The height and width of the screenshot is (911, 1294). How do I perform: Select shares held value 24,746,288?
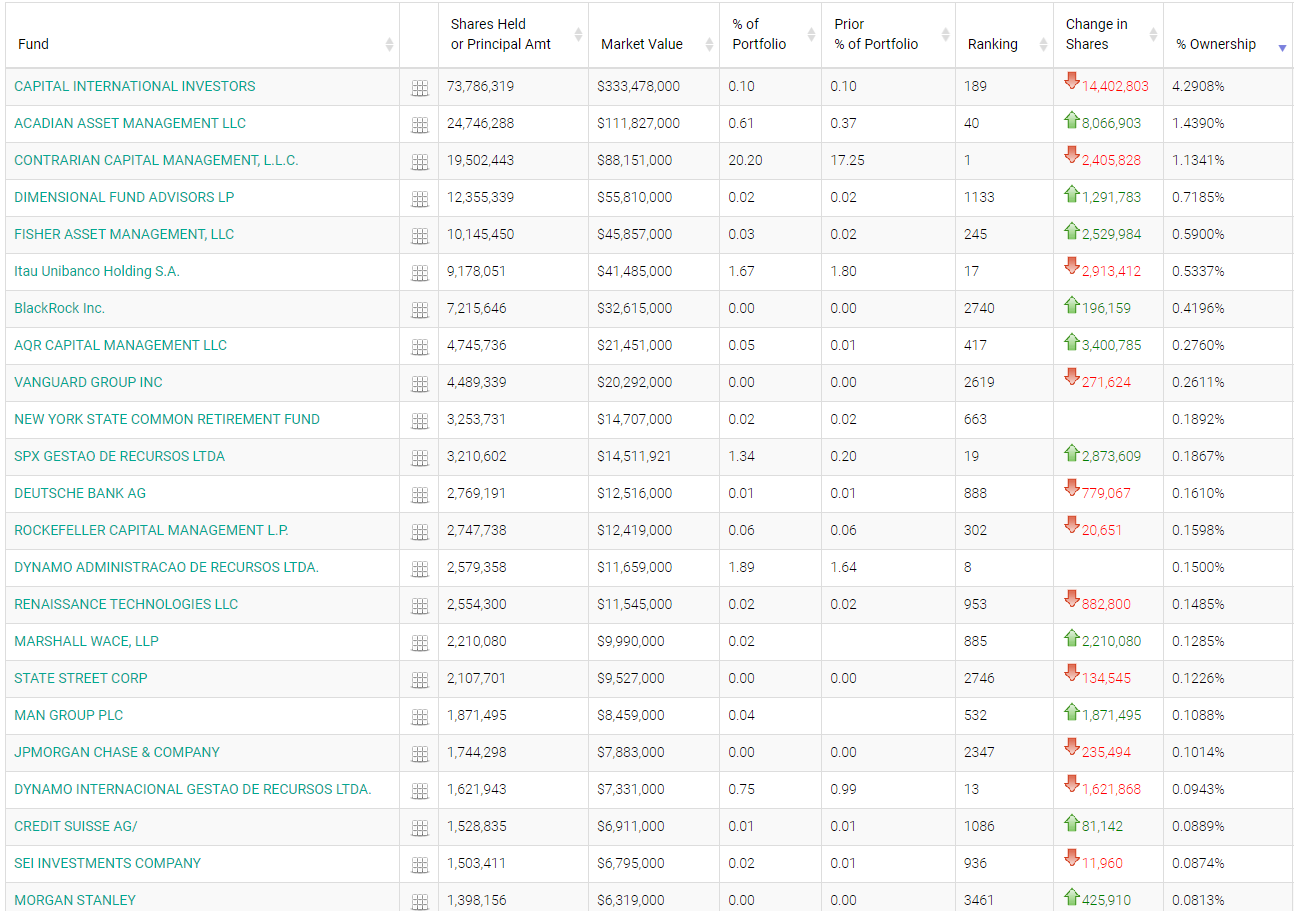pos(480,123)
